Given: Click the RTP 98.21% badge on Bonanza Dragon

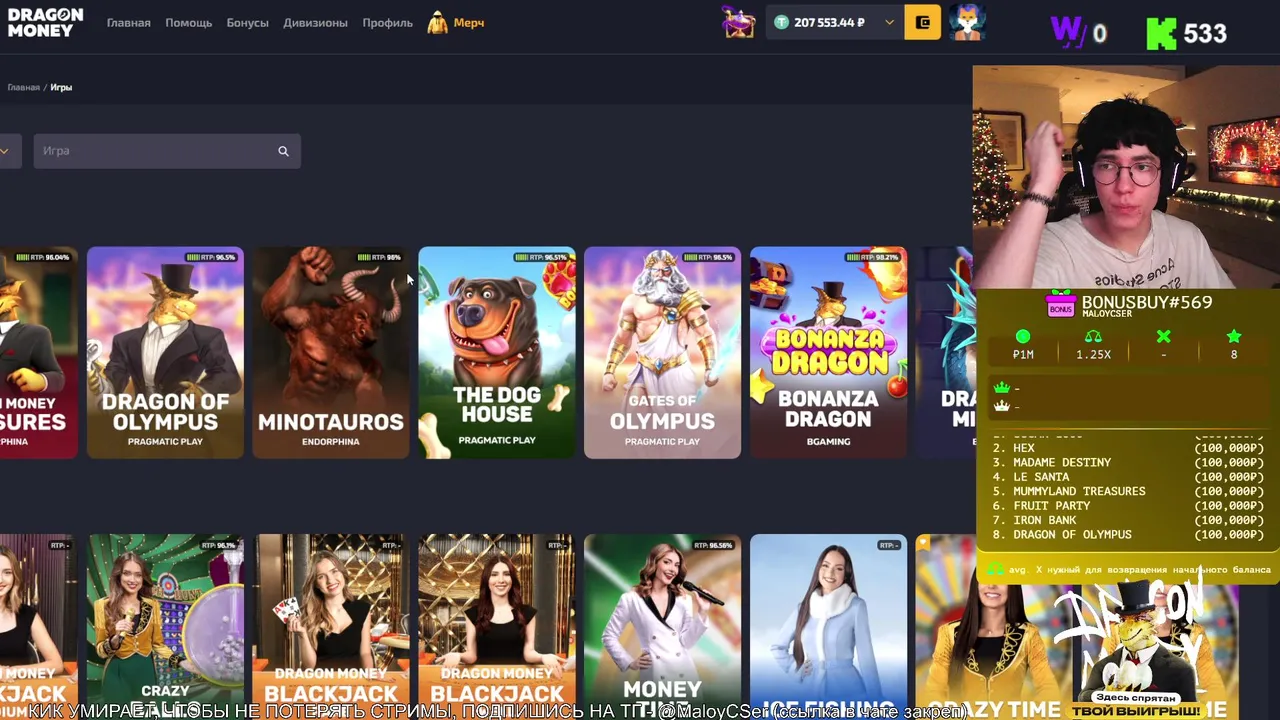Looking at the screenshot, I should point(872,257).
